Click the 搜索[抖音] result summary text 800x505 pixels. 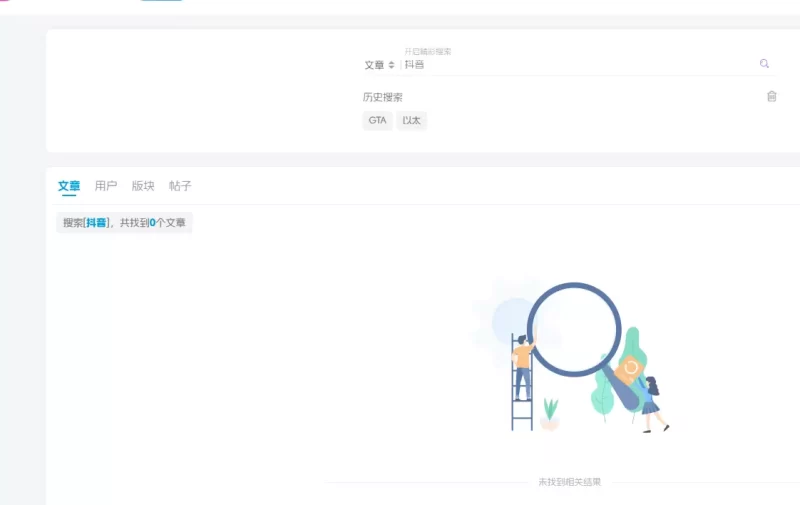pyautogui.click(x=124, y=223)
